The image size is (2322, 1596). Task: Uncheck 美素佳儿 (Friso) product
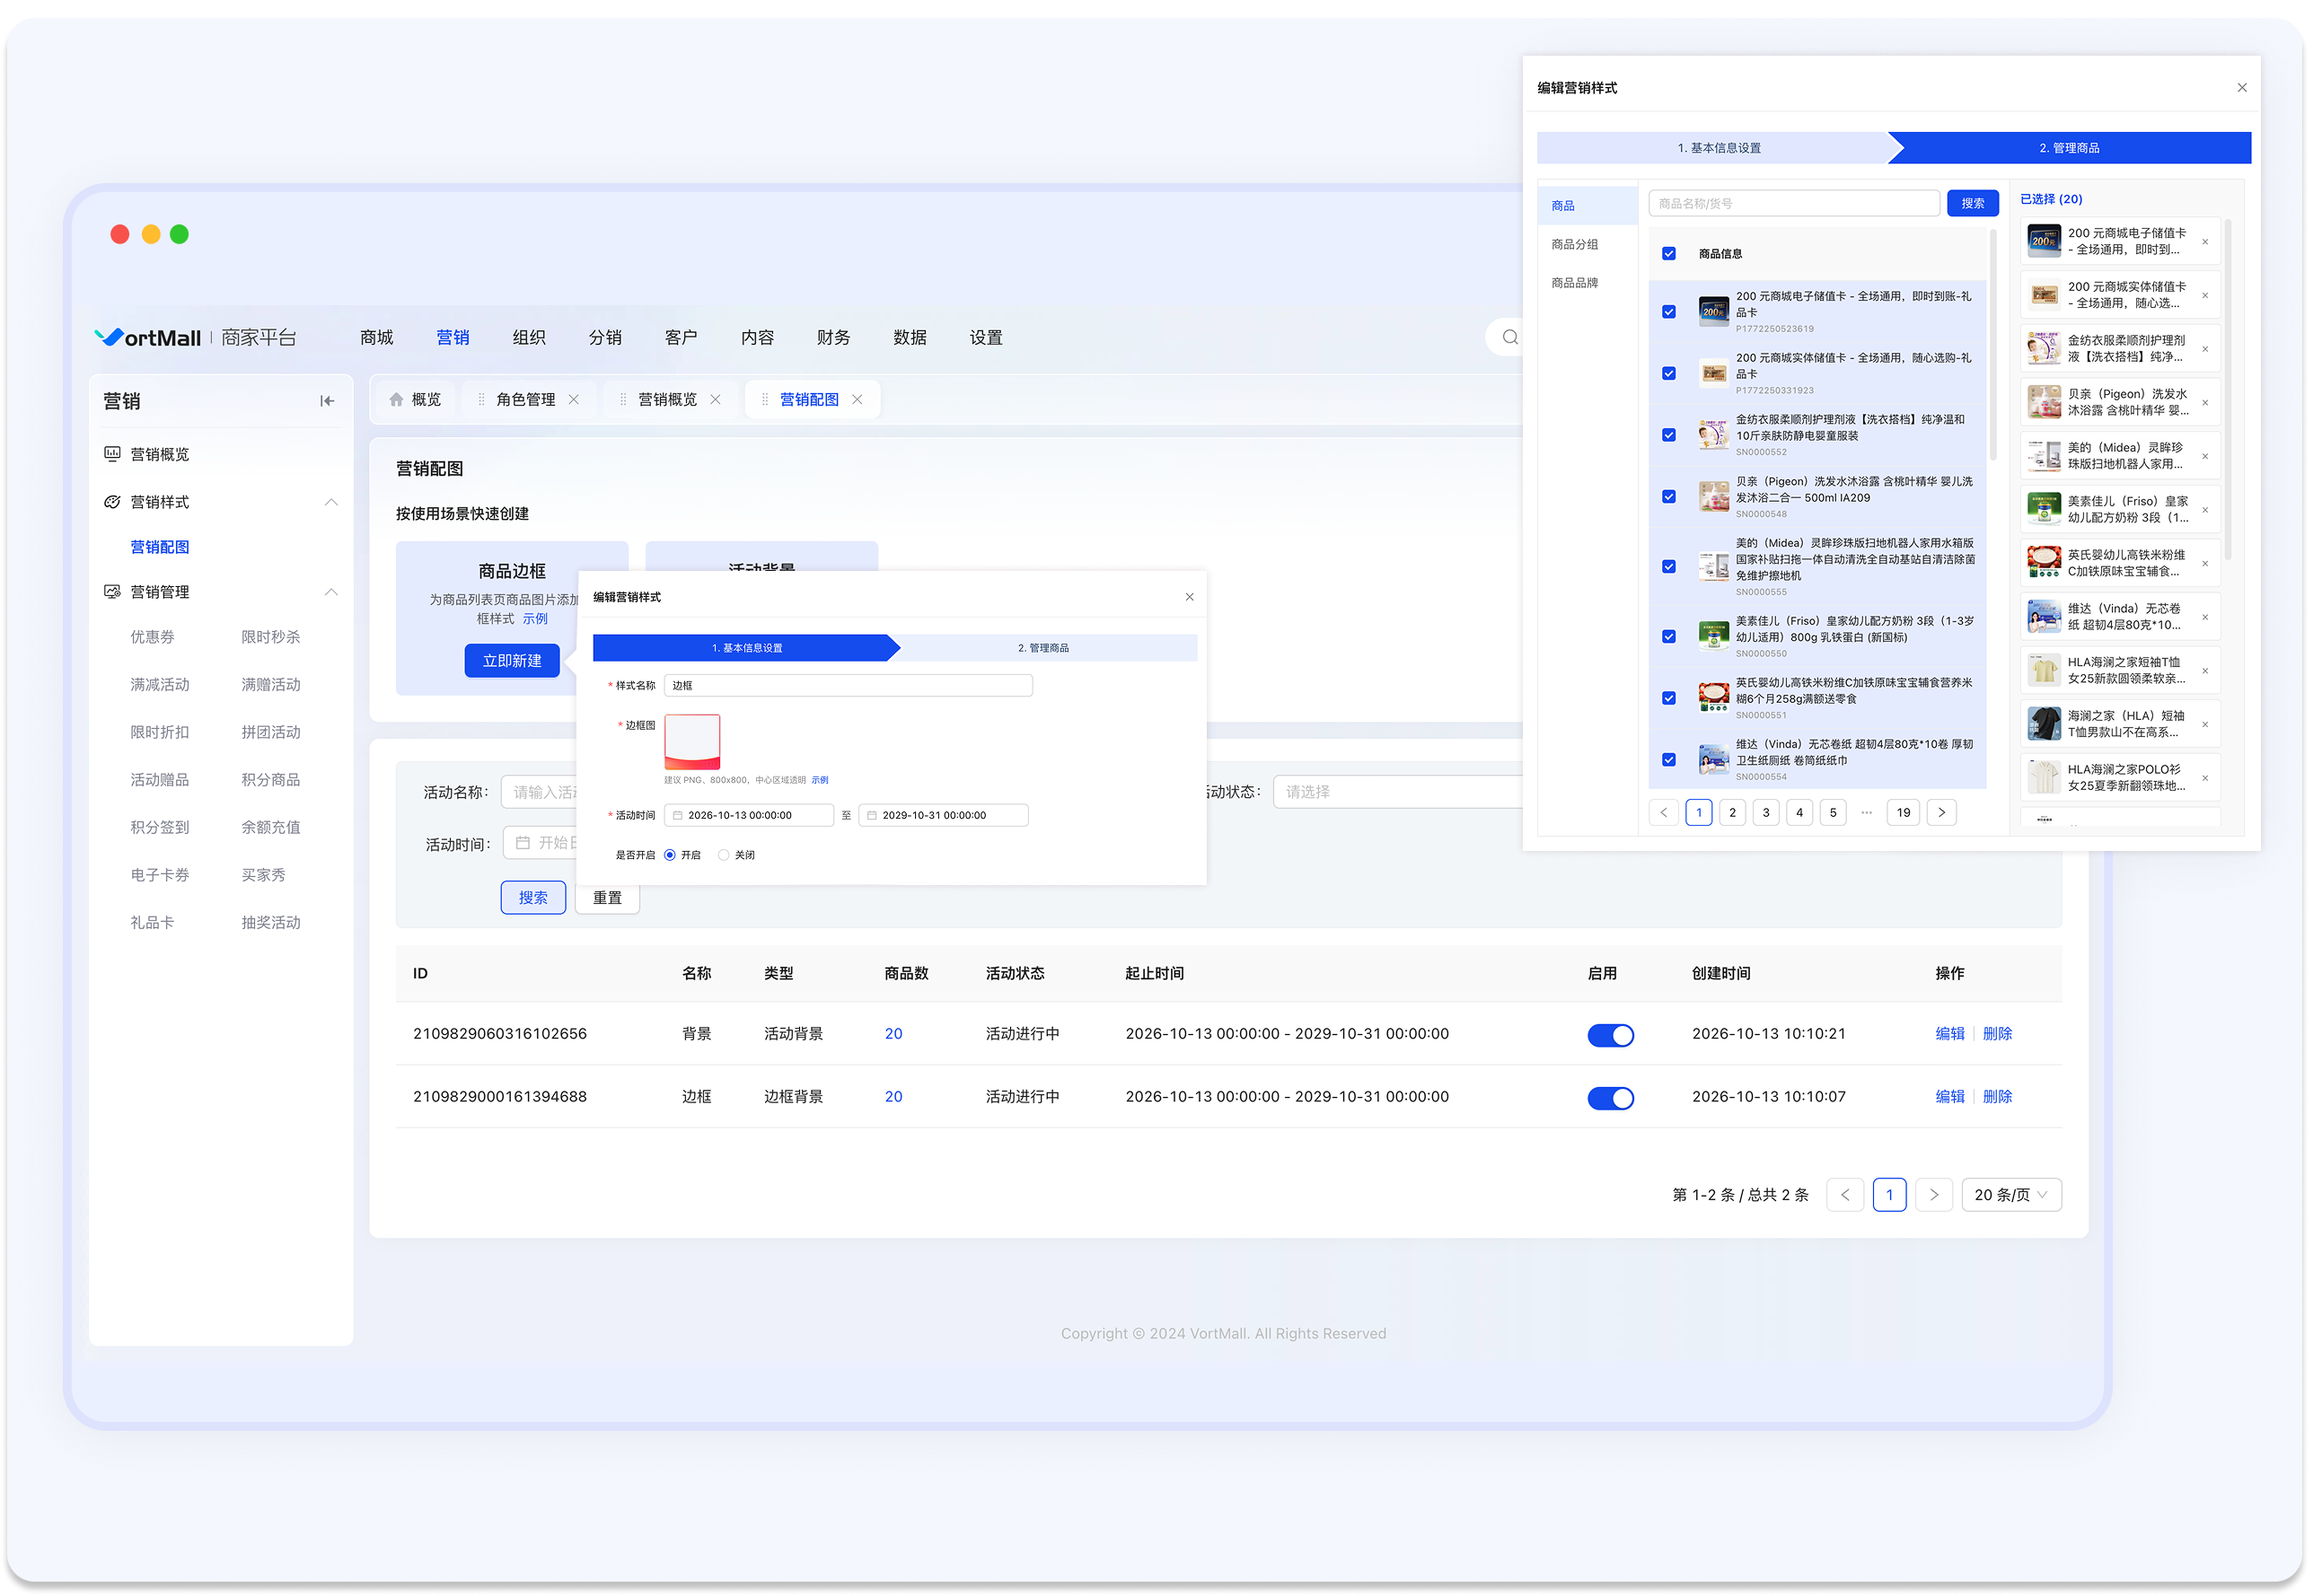pos(1669,637)
